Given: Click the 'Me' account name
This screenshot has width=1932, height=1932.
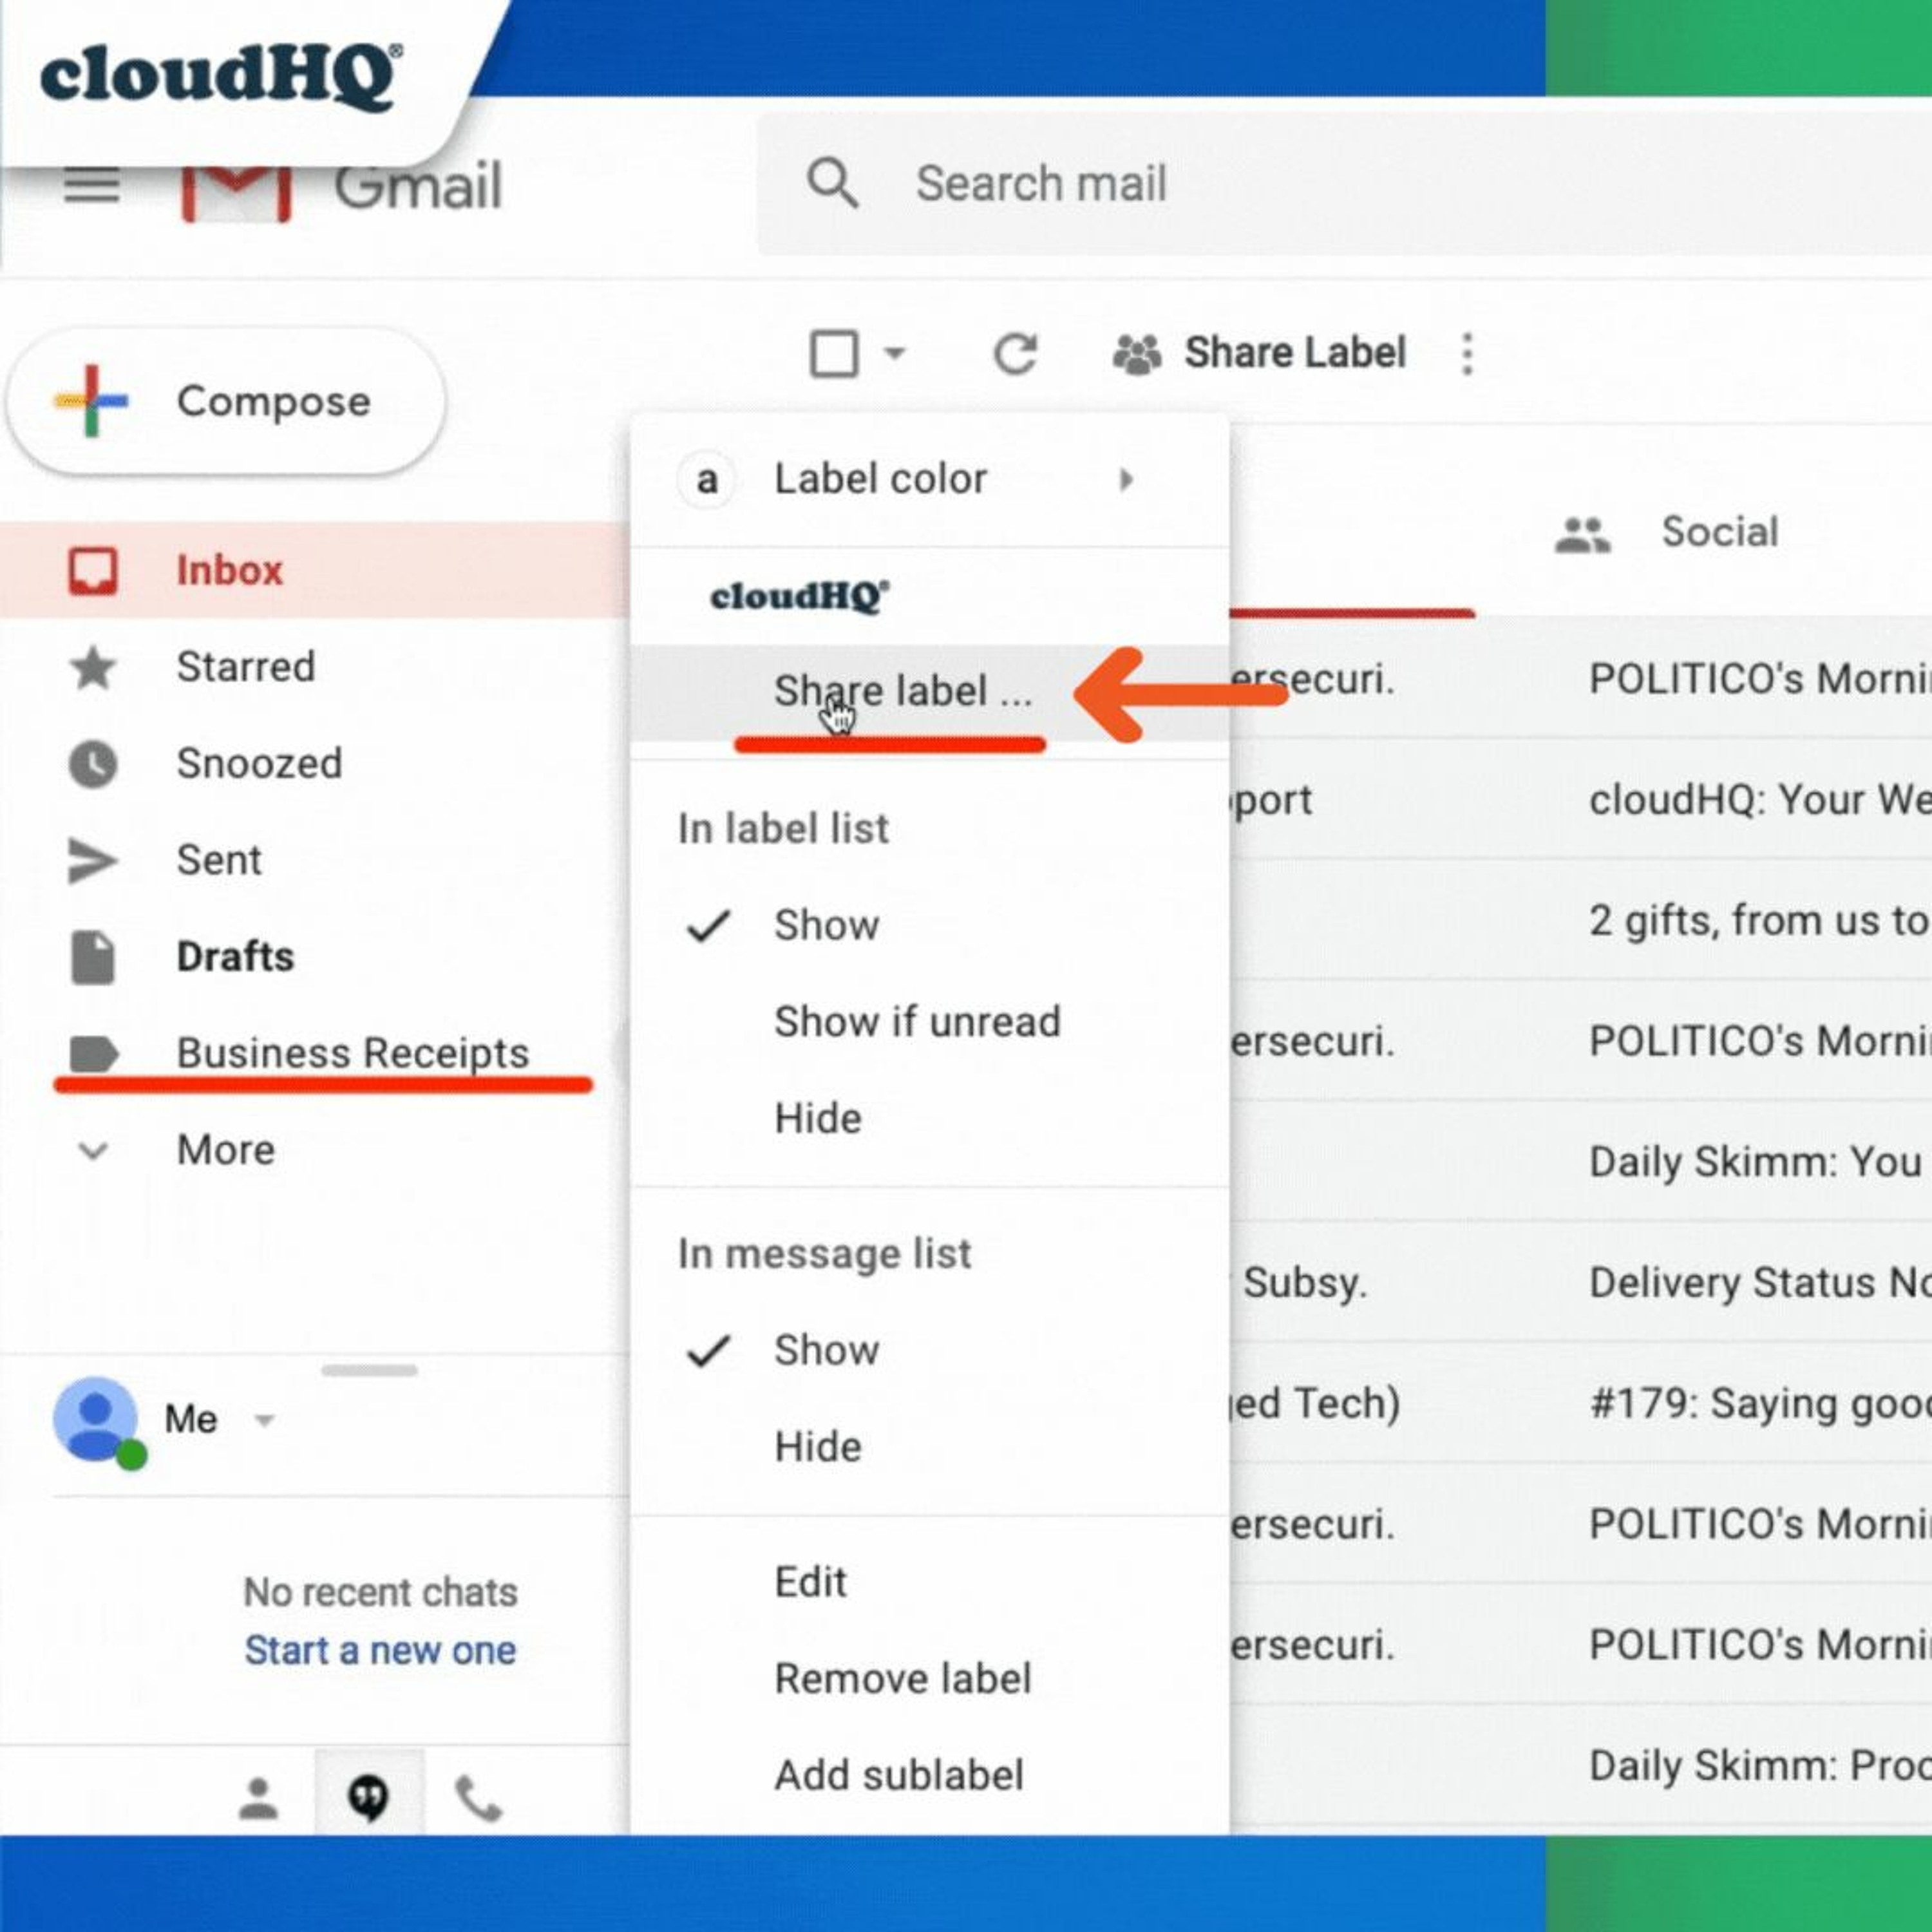Looking at the screenshot, I should tap(190, 1420).
